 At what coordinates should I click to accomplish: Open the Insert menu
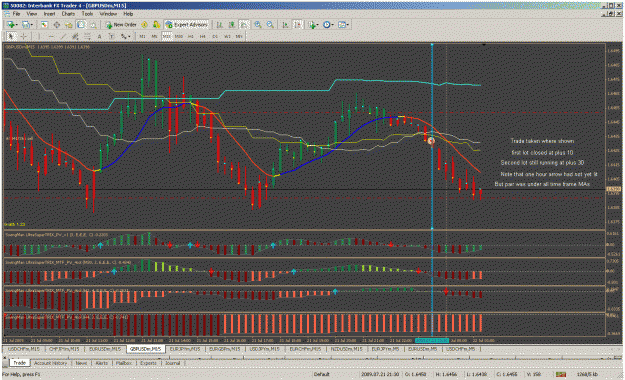(49, 14)
